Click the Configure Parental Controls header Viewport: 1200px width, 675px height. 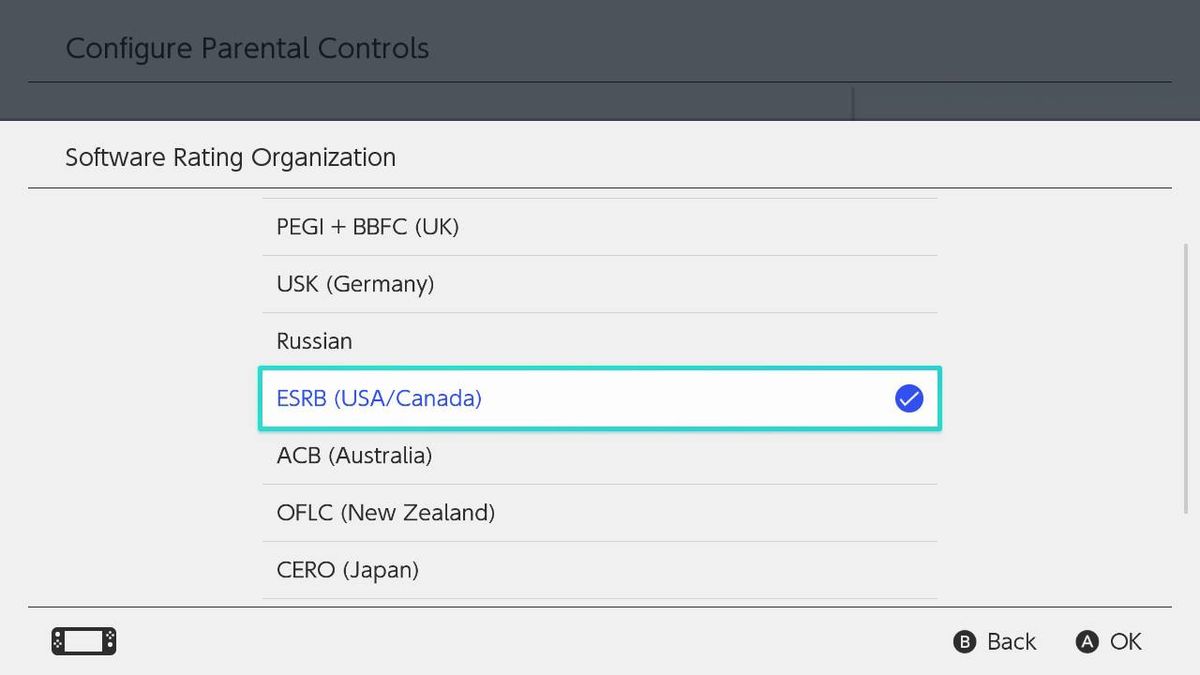247,47
